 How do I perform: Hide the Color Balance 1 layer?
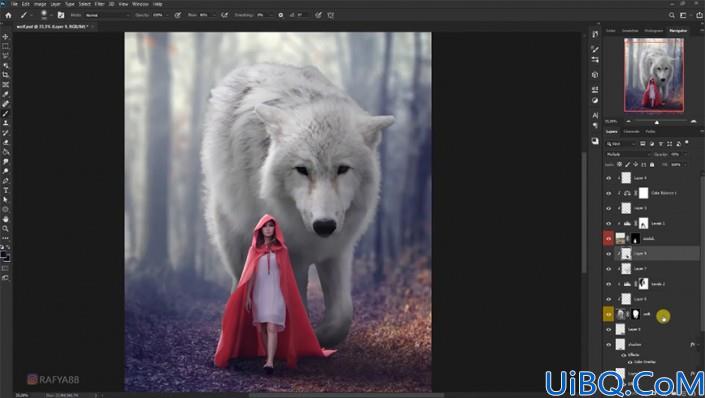[x=608, y=193]
